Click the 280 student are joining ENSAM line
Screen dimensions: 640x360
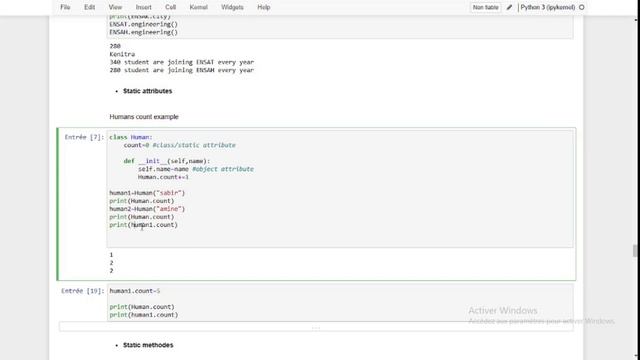tap(182, 70)
